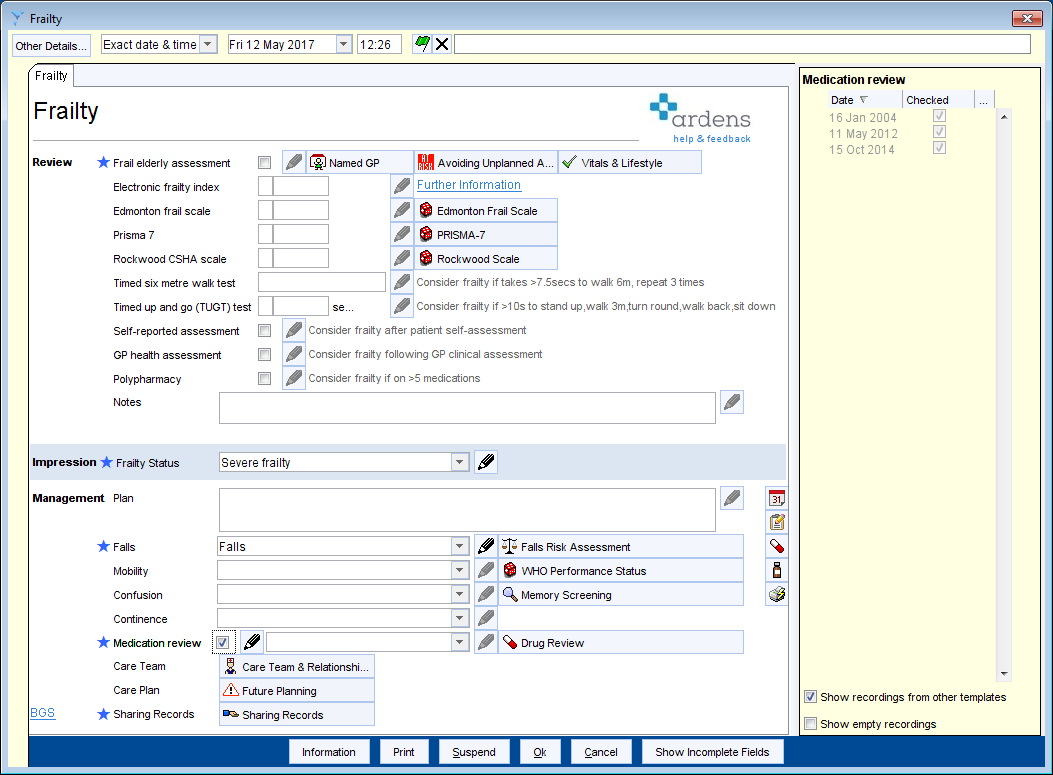
Task: Click the pencil icon beside Frailty Status
Action: click(x=486, y=461)
